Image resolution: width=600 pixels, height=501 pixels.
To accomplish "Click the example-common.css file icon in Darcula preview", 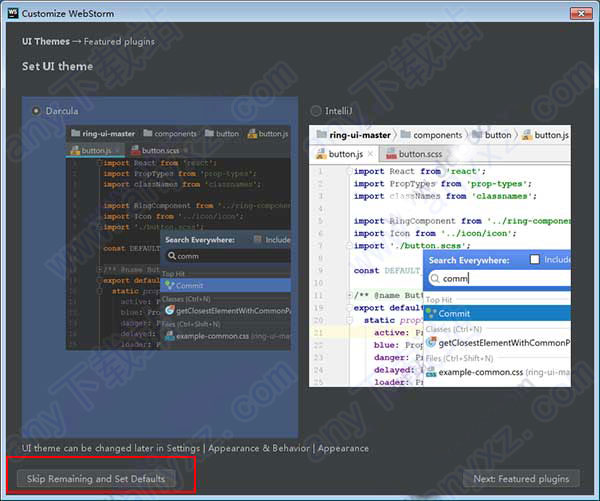I will [x=168, y=335].
